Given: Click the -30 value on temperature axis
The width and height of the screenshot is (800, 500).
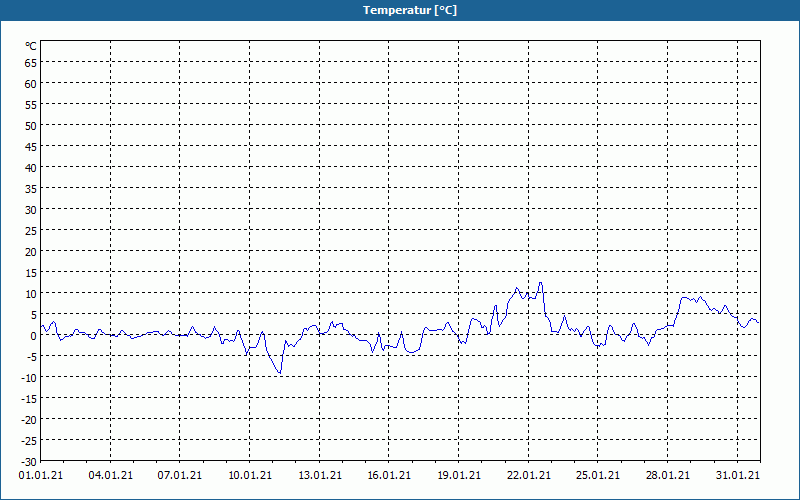Looking at the screenshot, I should pos(29,462).
